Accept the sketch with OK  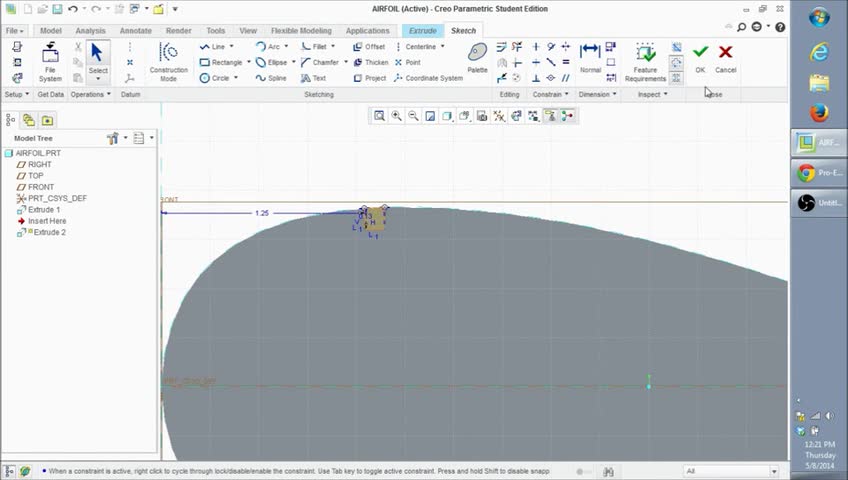tap(700, 58)
